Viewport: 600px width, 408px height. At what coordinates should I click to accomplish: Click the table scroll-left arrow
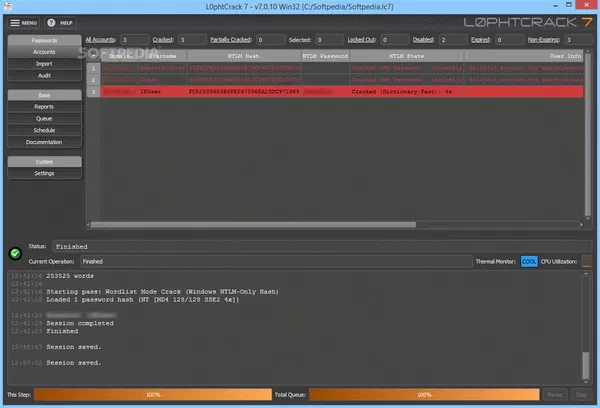[x=88, y=225]
